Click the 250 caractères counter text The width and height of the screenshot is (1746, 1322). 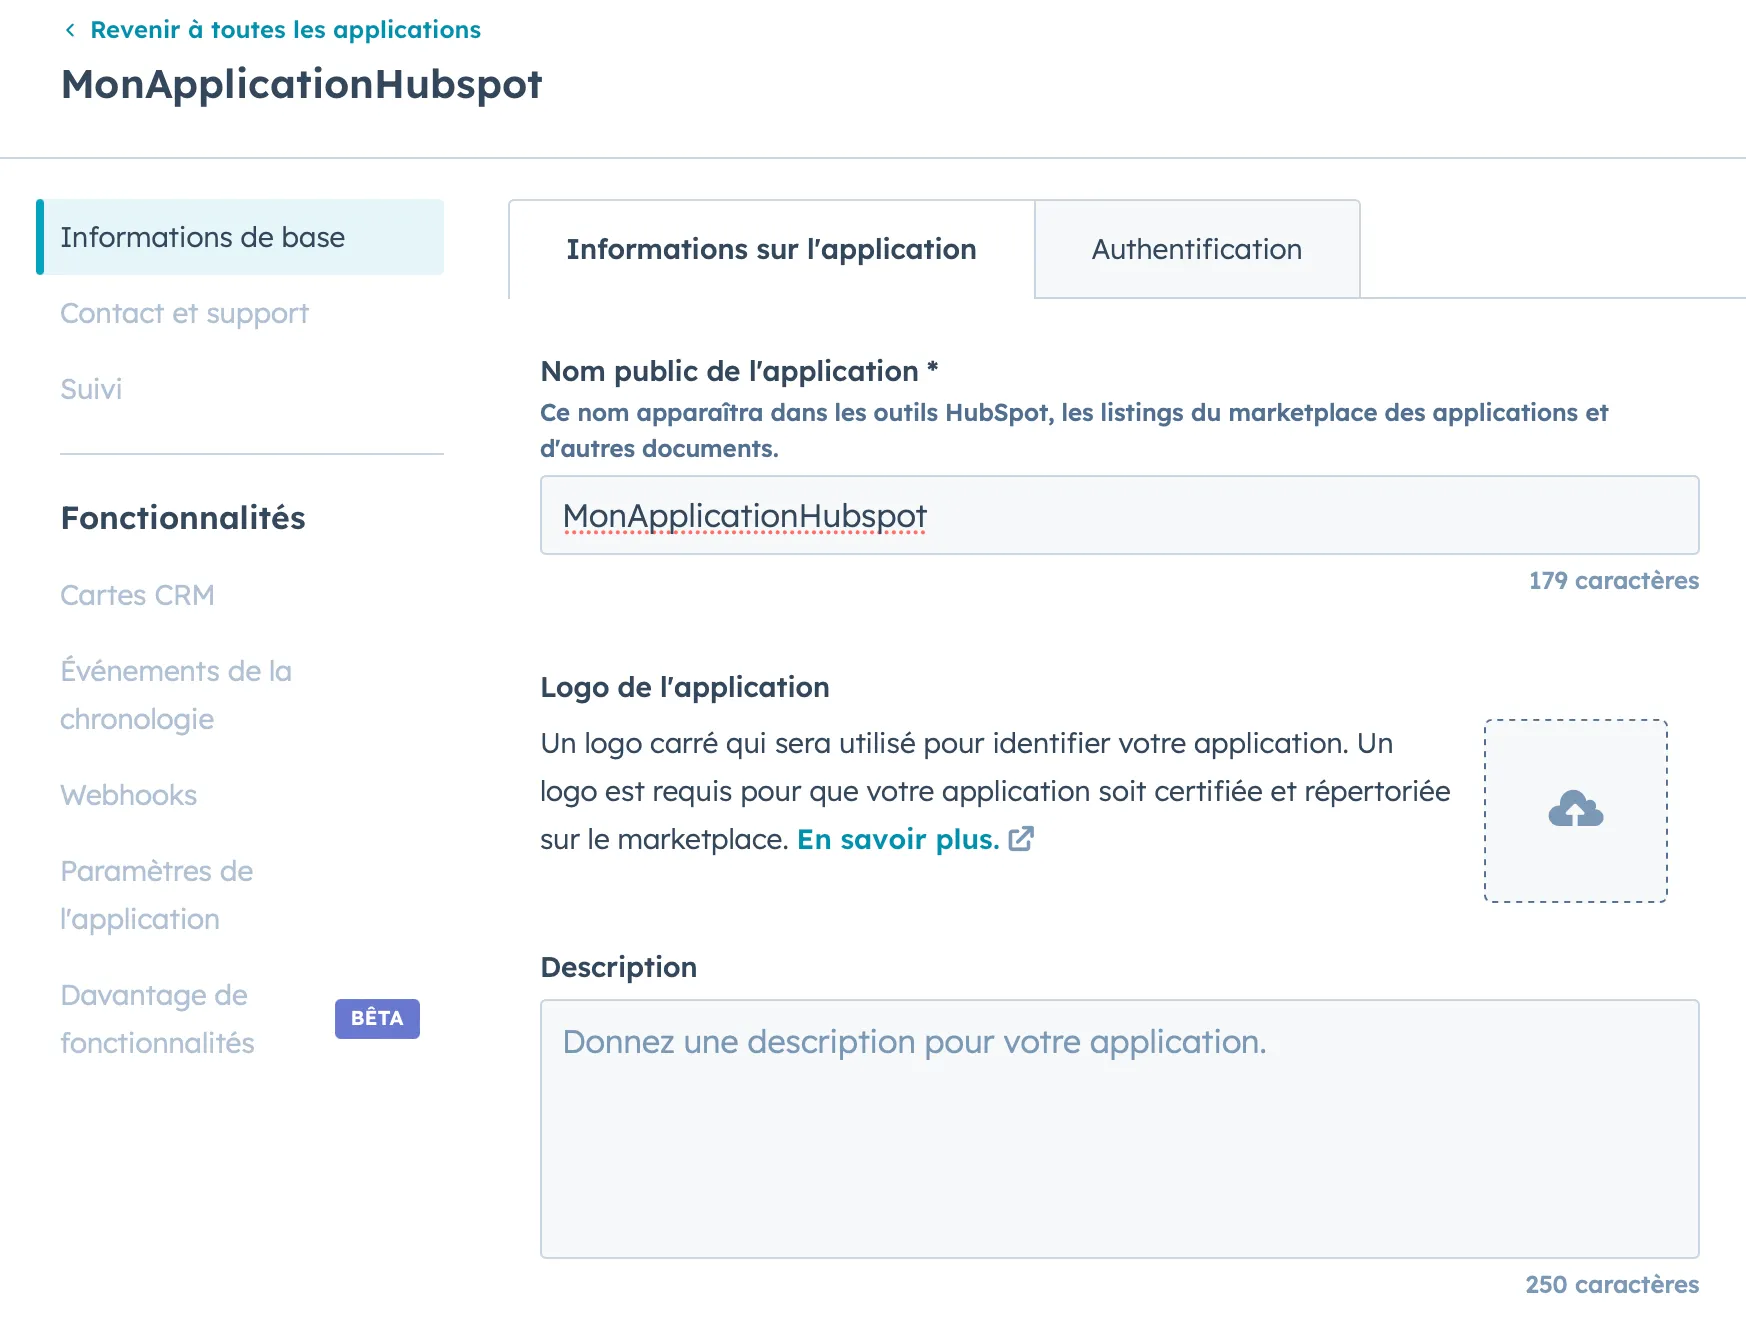(1612, 1285)
